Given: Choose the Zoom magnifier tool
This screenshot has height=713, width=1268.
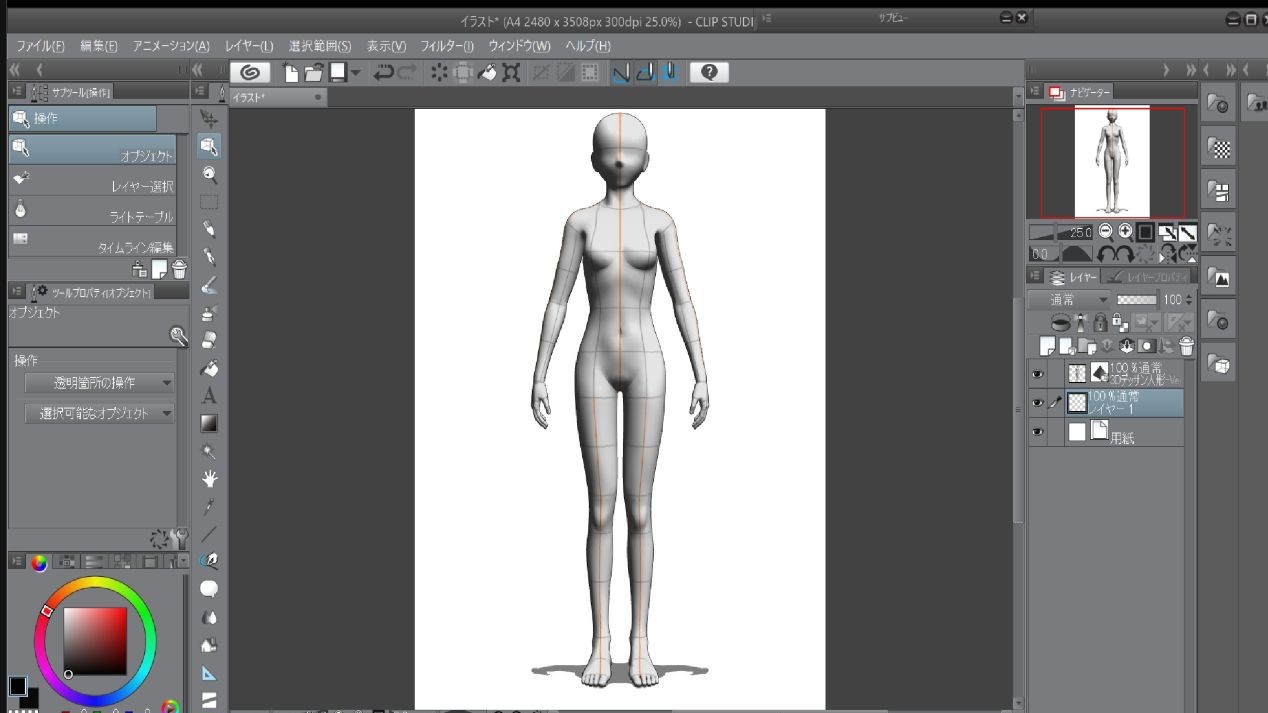Looking at the screenshot, I should pos(209,174).
